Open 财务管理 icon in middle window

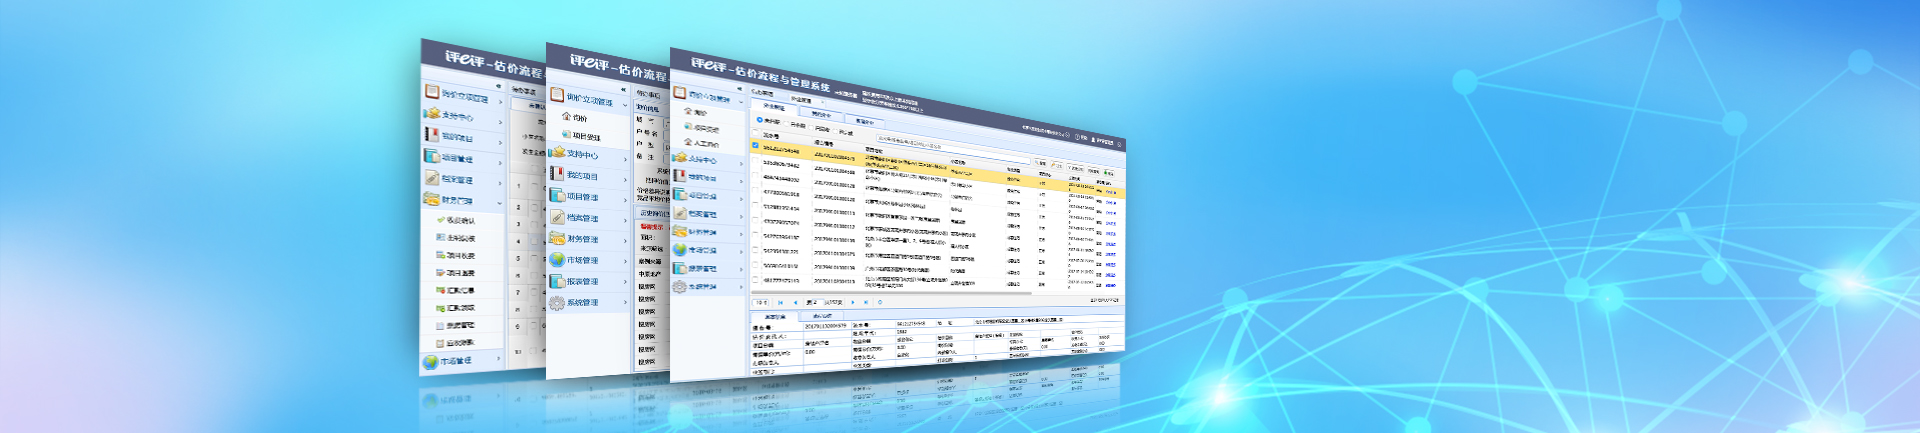557,238
